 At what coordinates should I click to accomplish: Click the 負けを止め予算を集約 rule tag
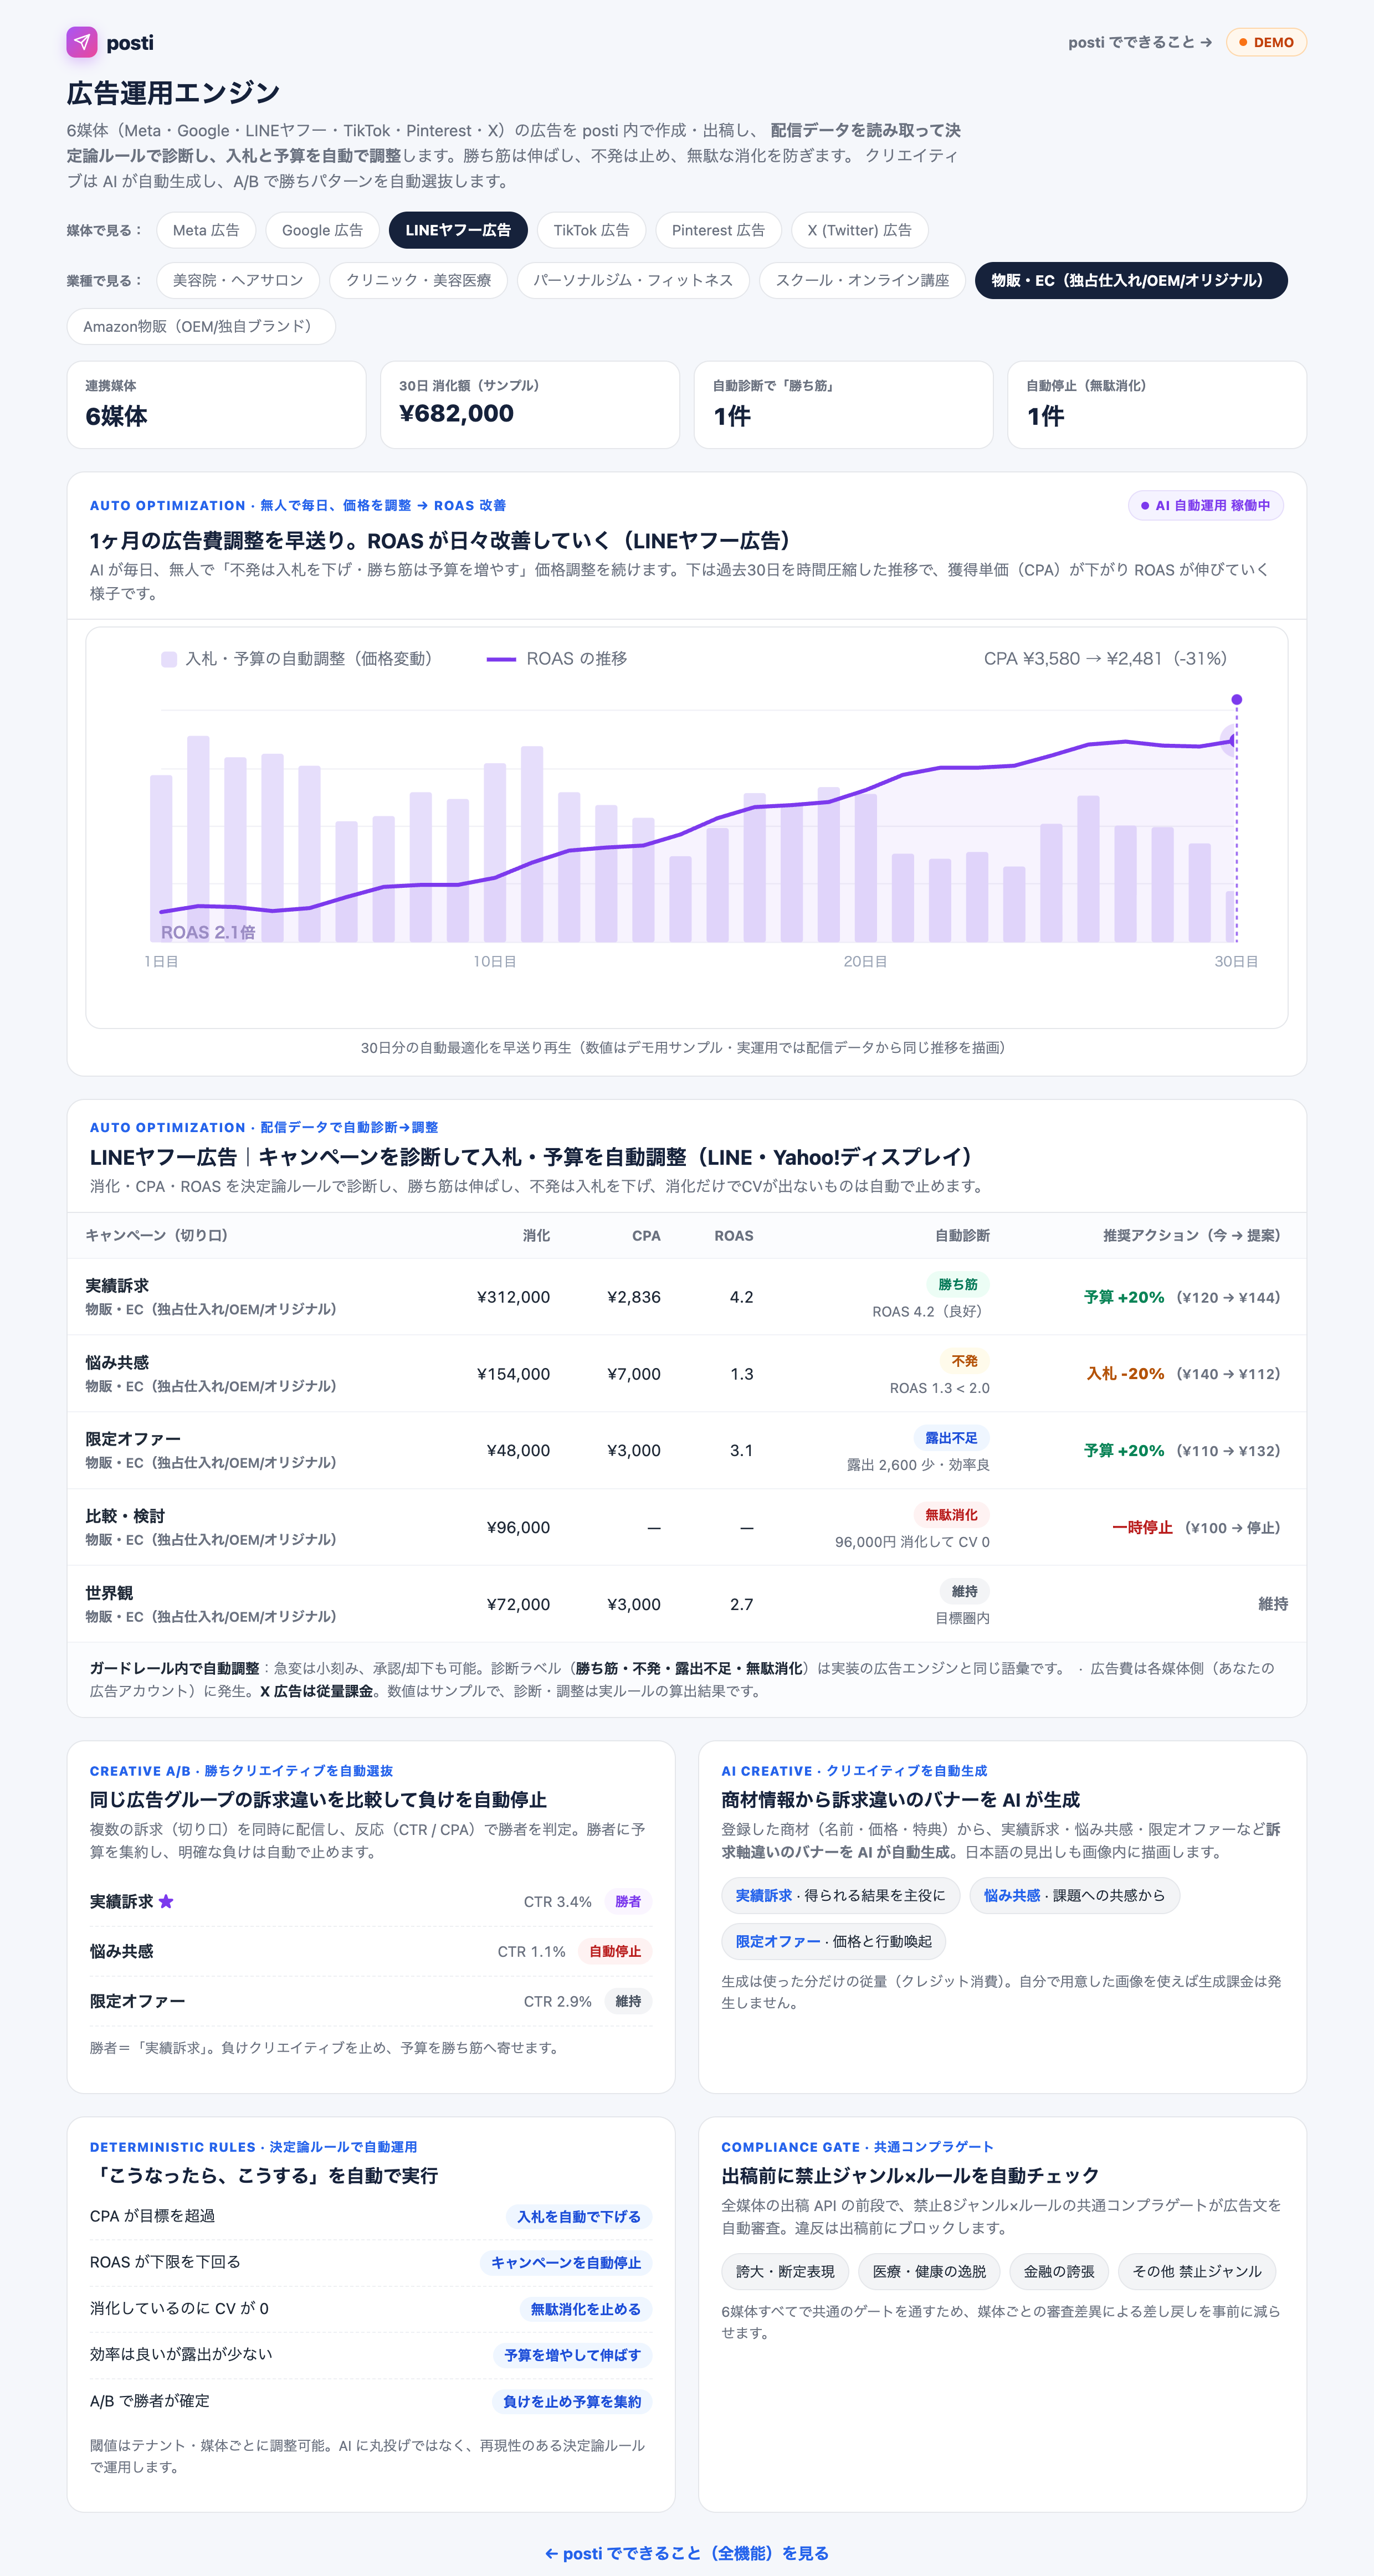(572, 2401)
